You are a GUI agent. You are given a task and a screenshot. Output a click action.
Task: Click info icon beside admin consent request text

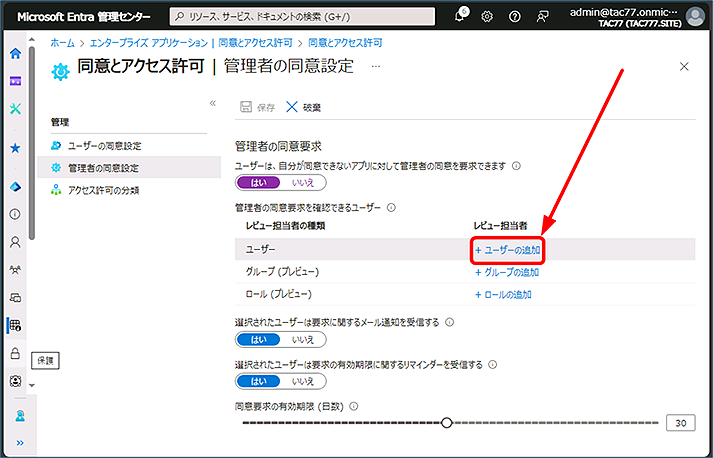(516, 166)
